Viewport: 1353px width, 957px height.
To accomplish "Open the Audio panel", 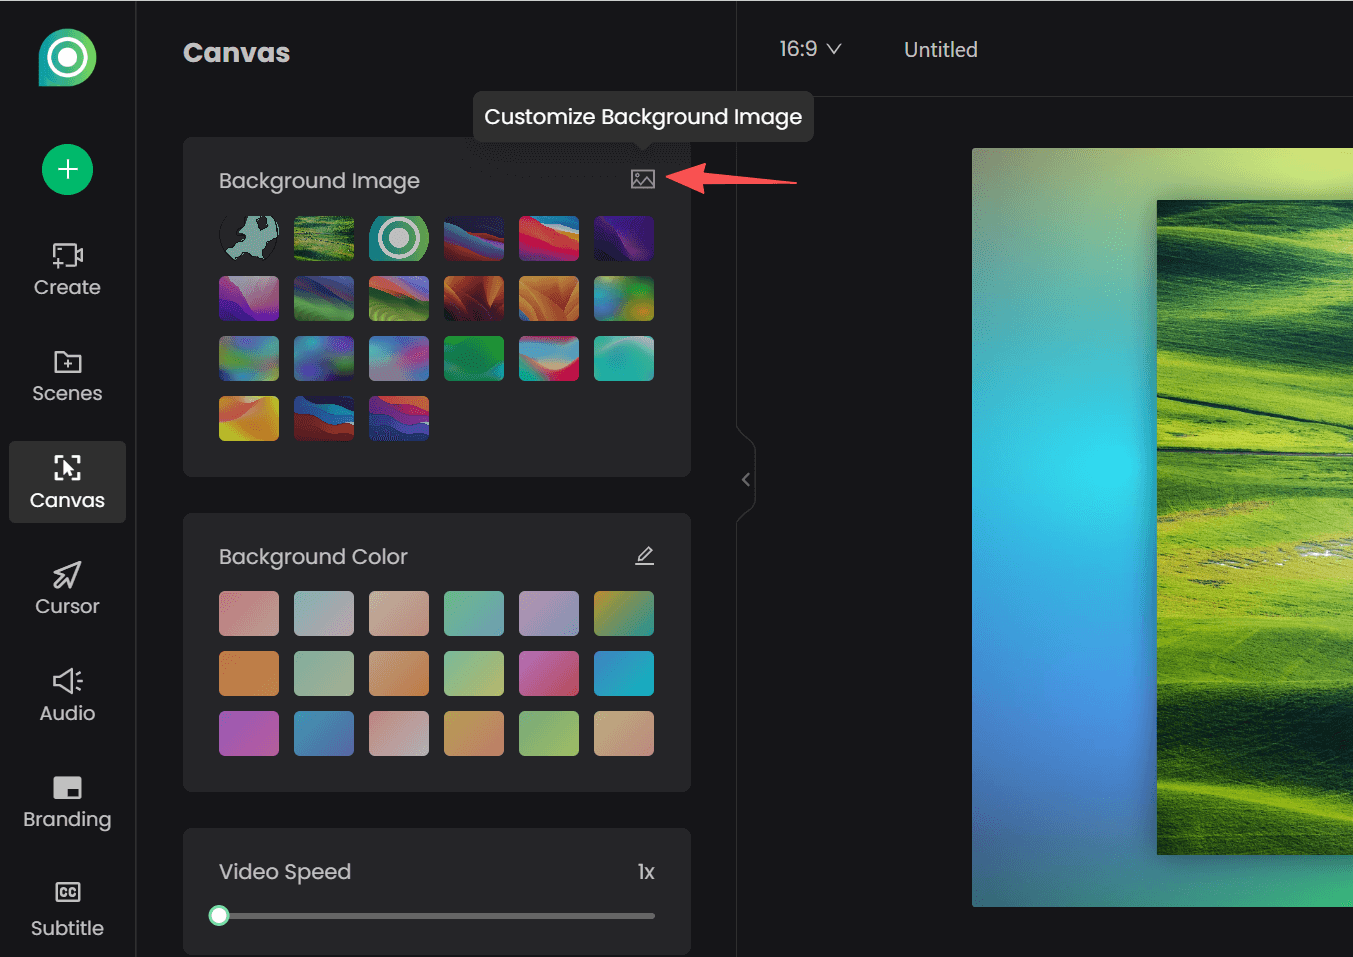I will [67, 694].
